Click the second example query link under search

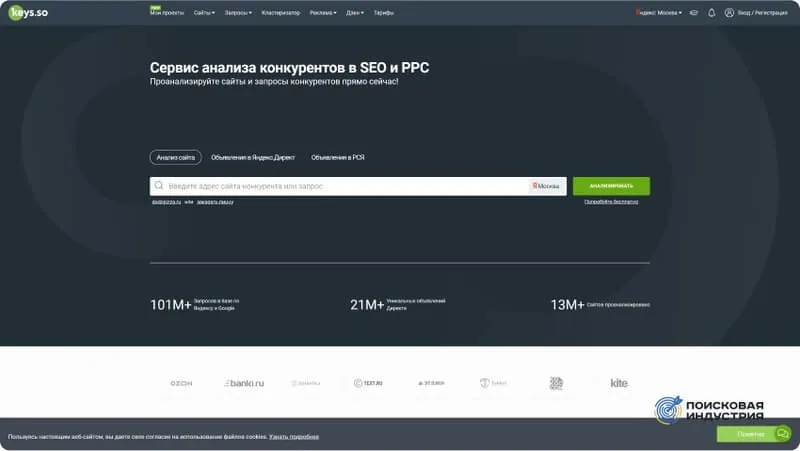coord(215,202)
